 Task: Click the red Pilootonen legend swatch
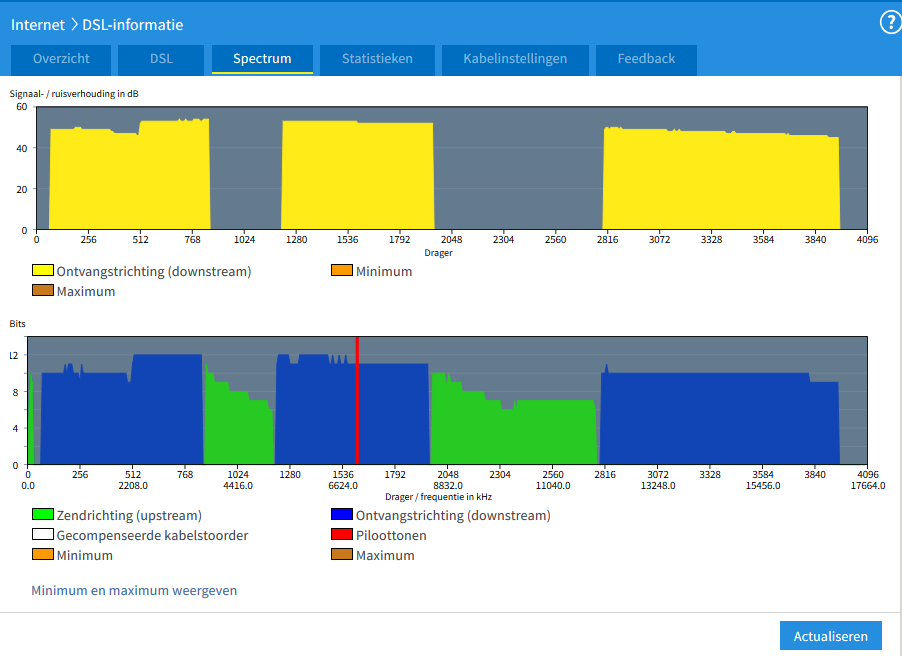pos(341,536)
